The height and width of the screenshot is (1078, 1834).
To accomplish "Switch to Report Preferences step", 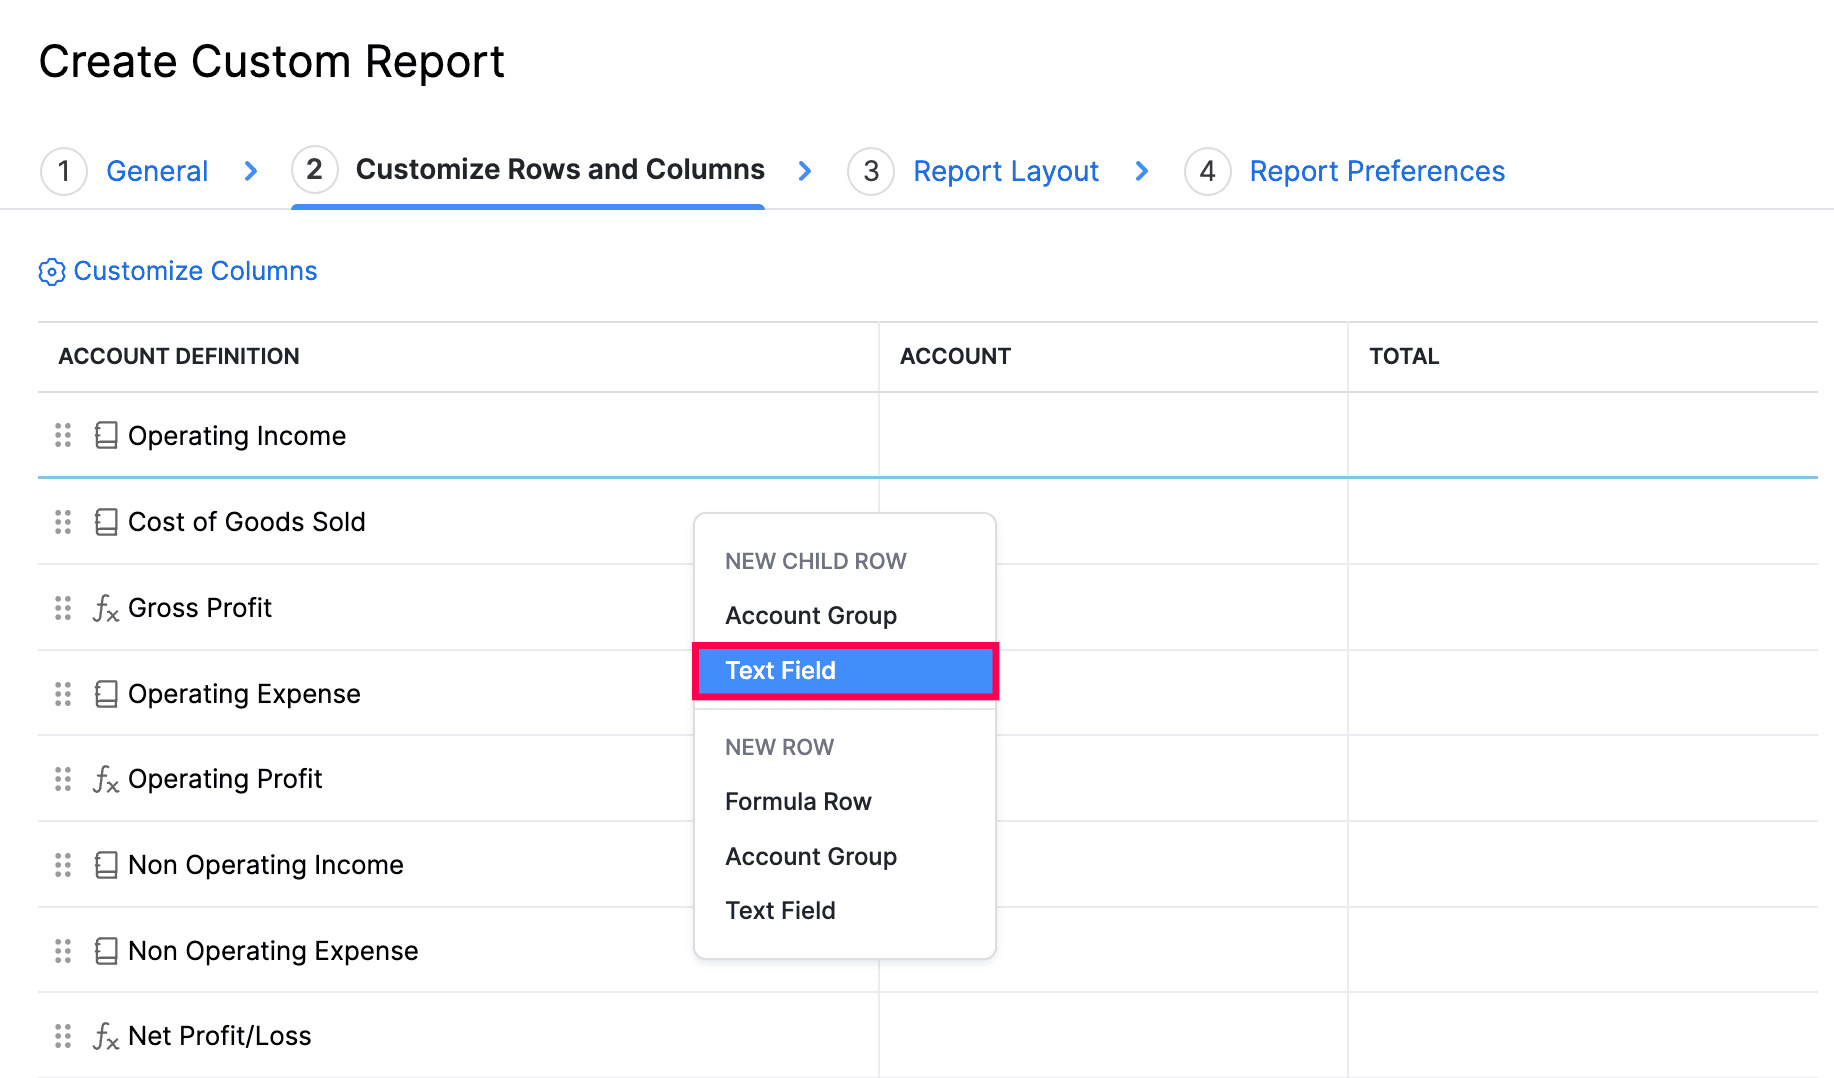I will [1376, 171].
